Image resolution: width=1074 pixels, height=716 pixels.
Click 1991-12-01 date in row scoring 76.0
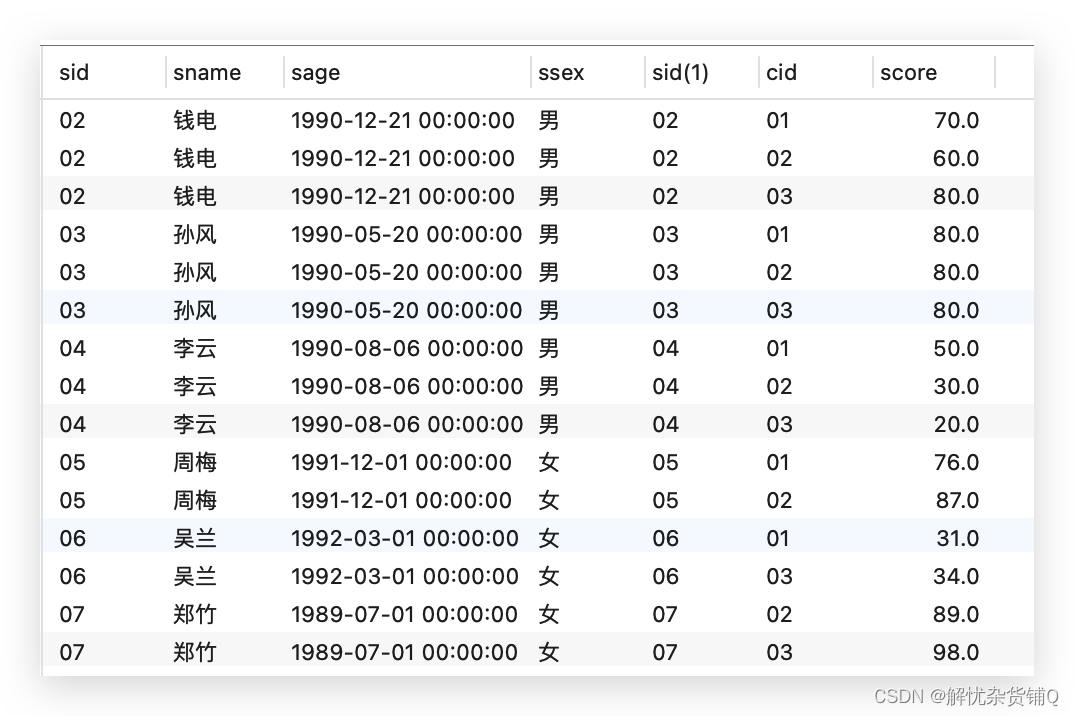pos(401,462)
